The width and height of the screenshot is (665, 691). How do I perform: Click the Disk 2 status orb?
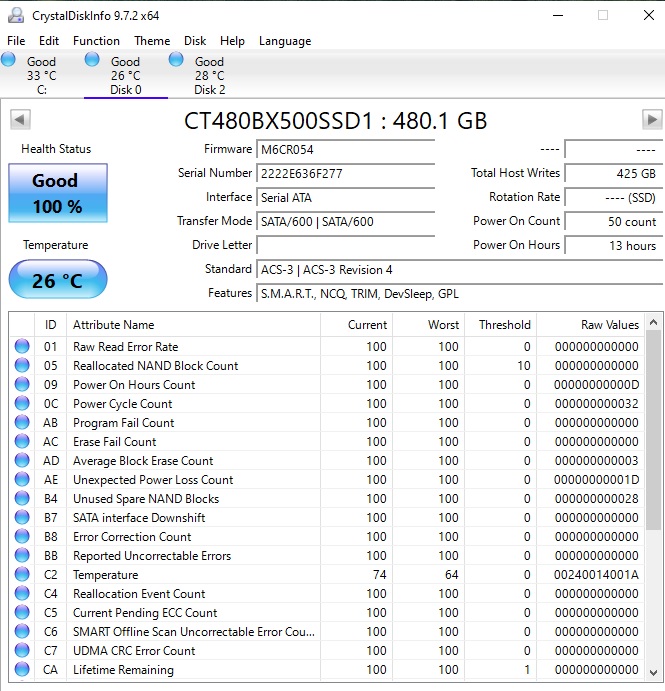(176, 60)
